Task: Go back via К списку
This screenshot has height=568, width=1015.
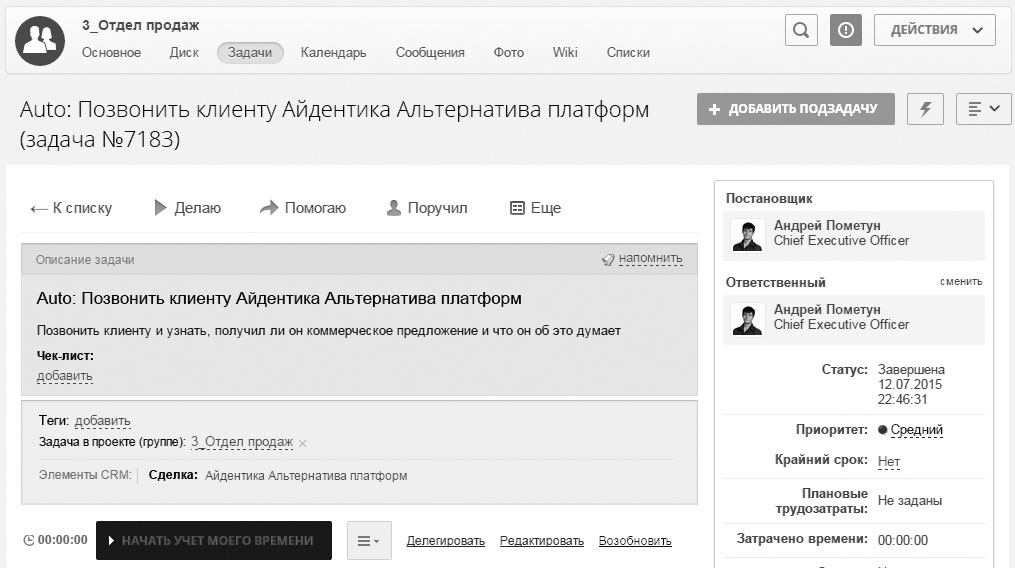Action: coord(71,208)
